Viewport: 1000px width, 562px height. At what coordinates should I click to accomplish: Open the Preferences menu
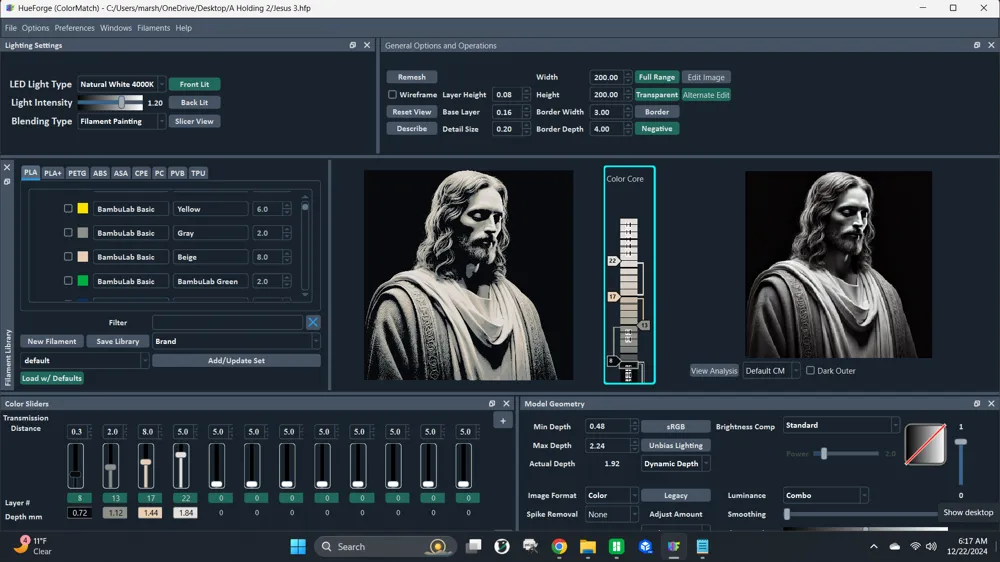pos(74,28)
